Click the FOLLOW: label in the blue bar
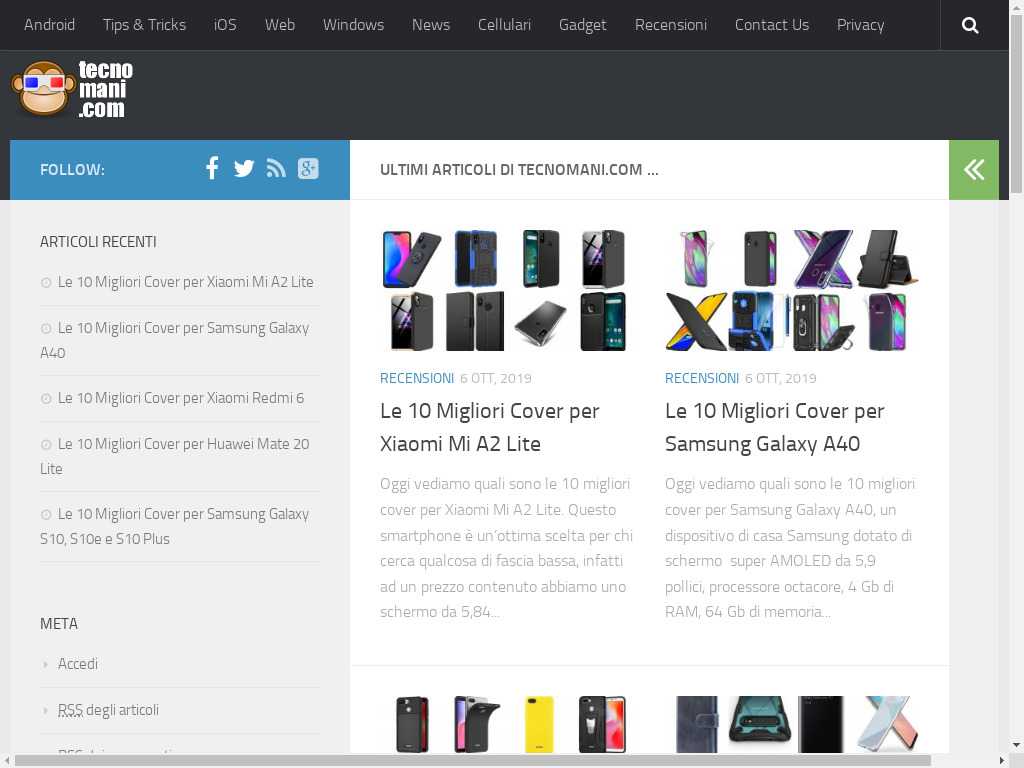Screen dimensions: 1024x768 pos(72,170)
